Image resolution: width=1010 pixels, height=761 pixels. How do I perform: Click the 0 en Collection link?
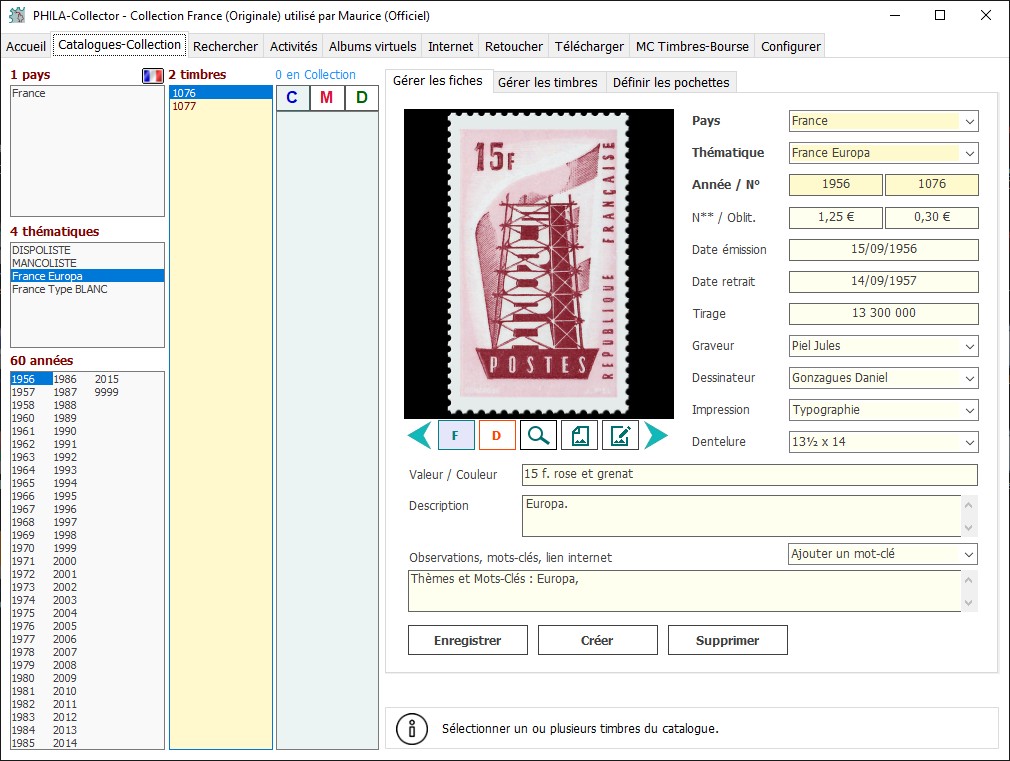point(315,75)
